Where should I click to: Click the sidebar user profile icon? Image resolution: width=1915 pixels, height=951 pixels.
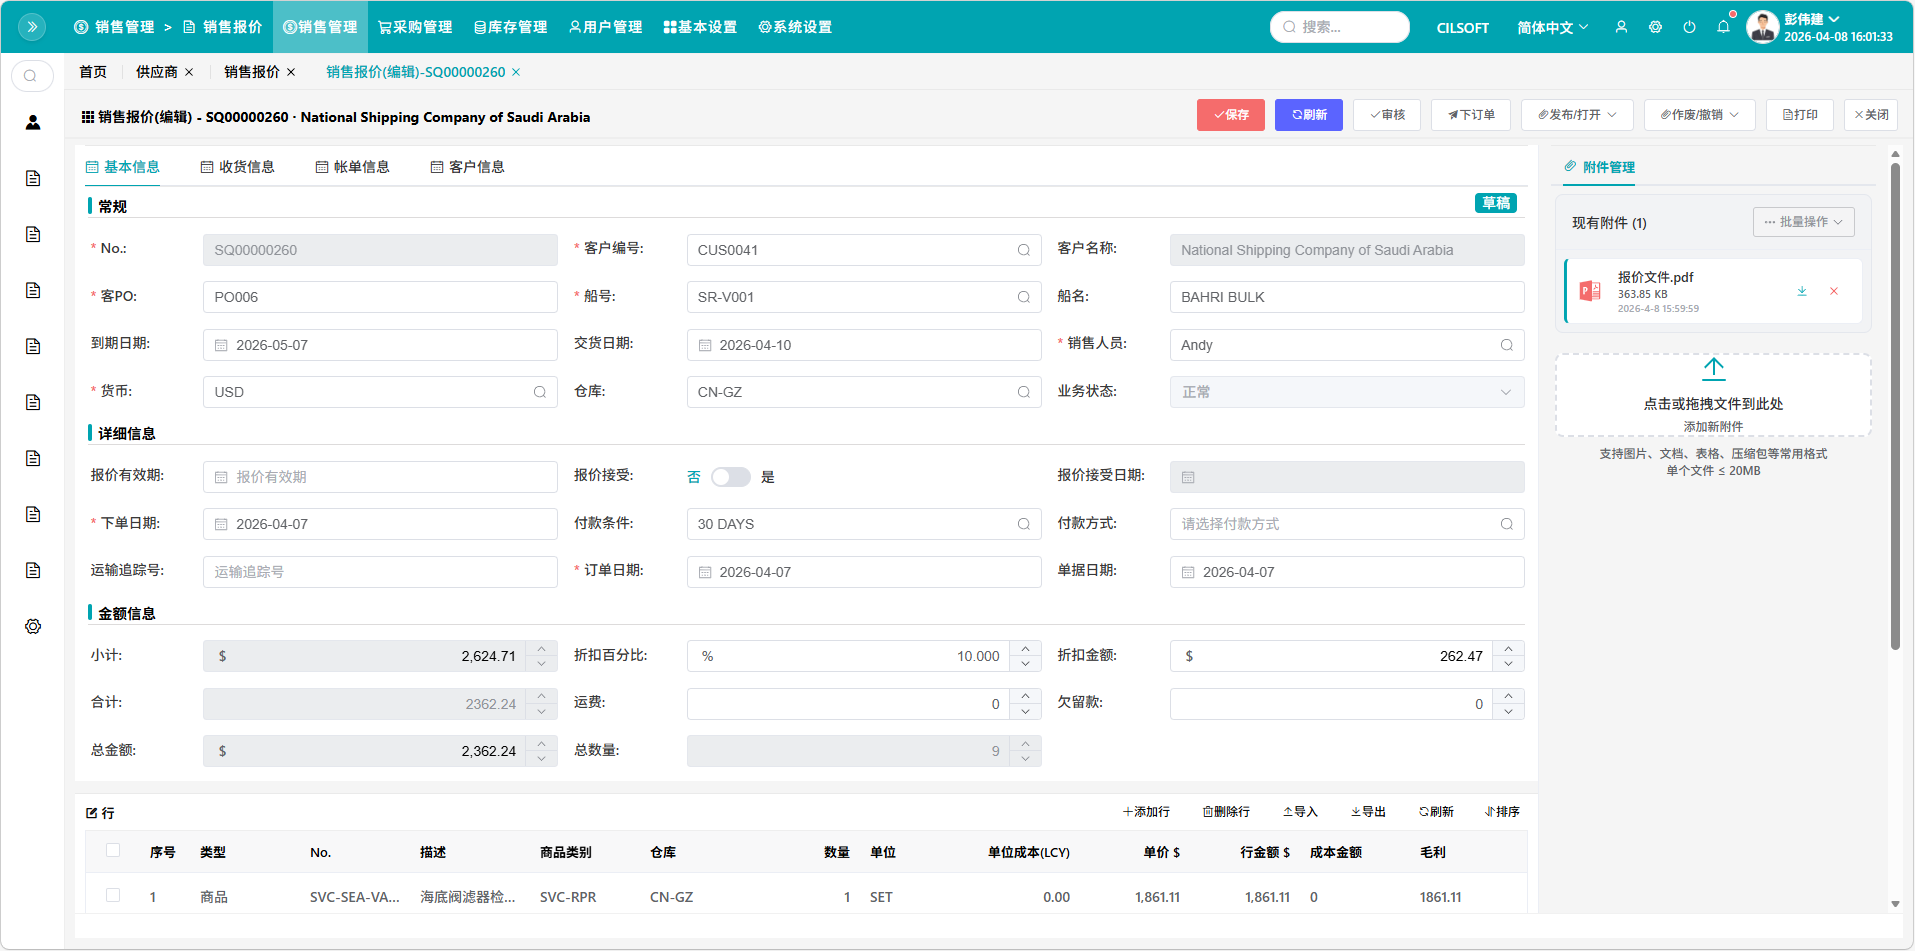[x=33, y=122]
